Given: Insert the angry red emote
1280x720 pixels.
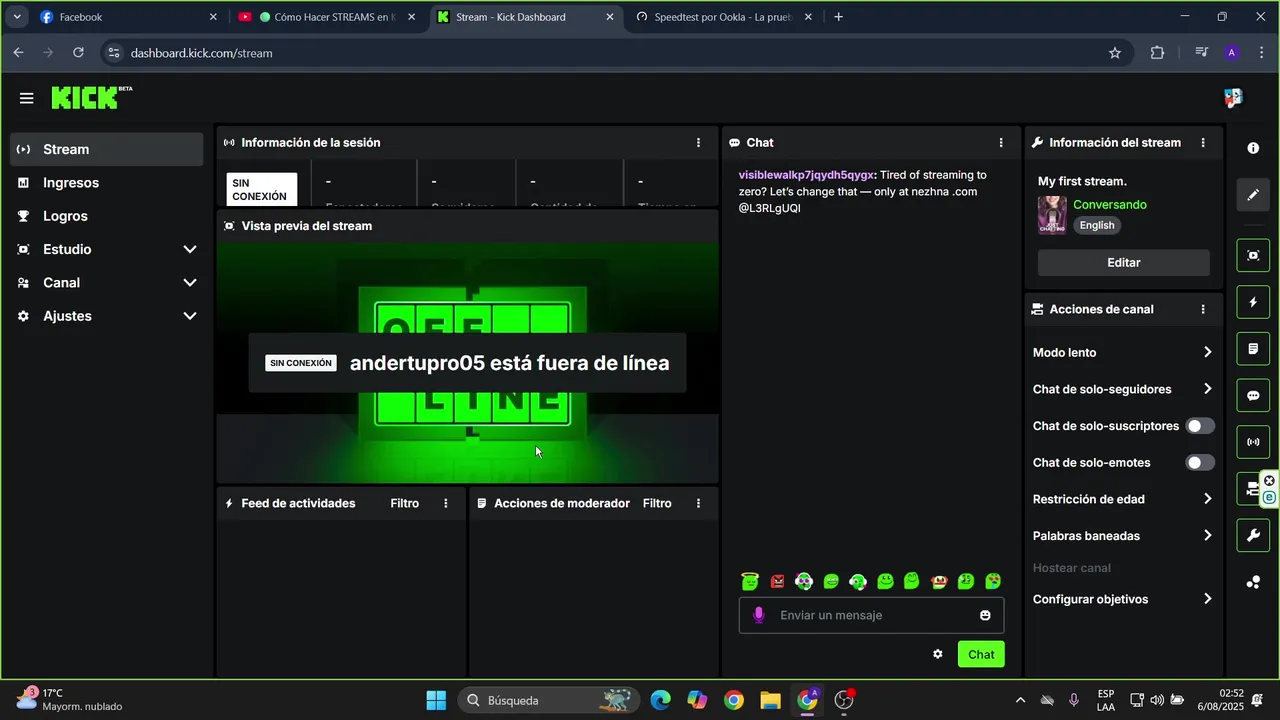Looking at the screenshot, I should [x=777, y=581].
